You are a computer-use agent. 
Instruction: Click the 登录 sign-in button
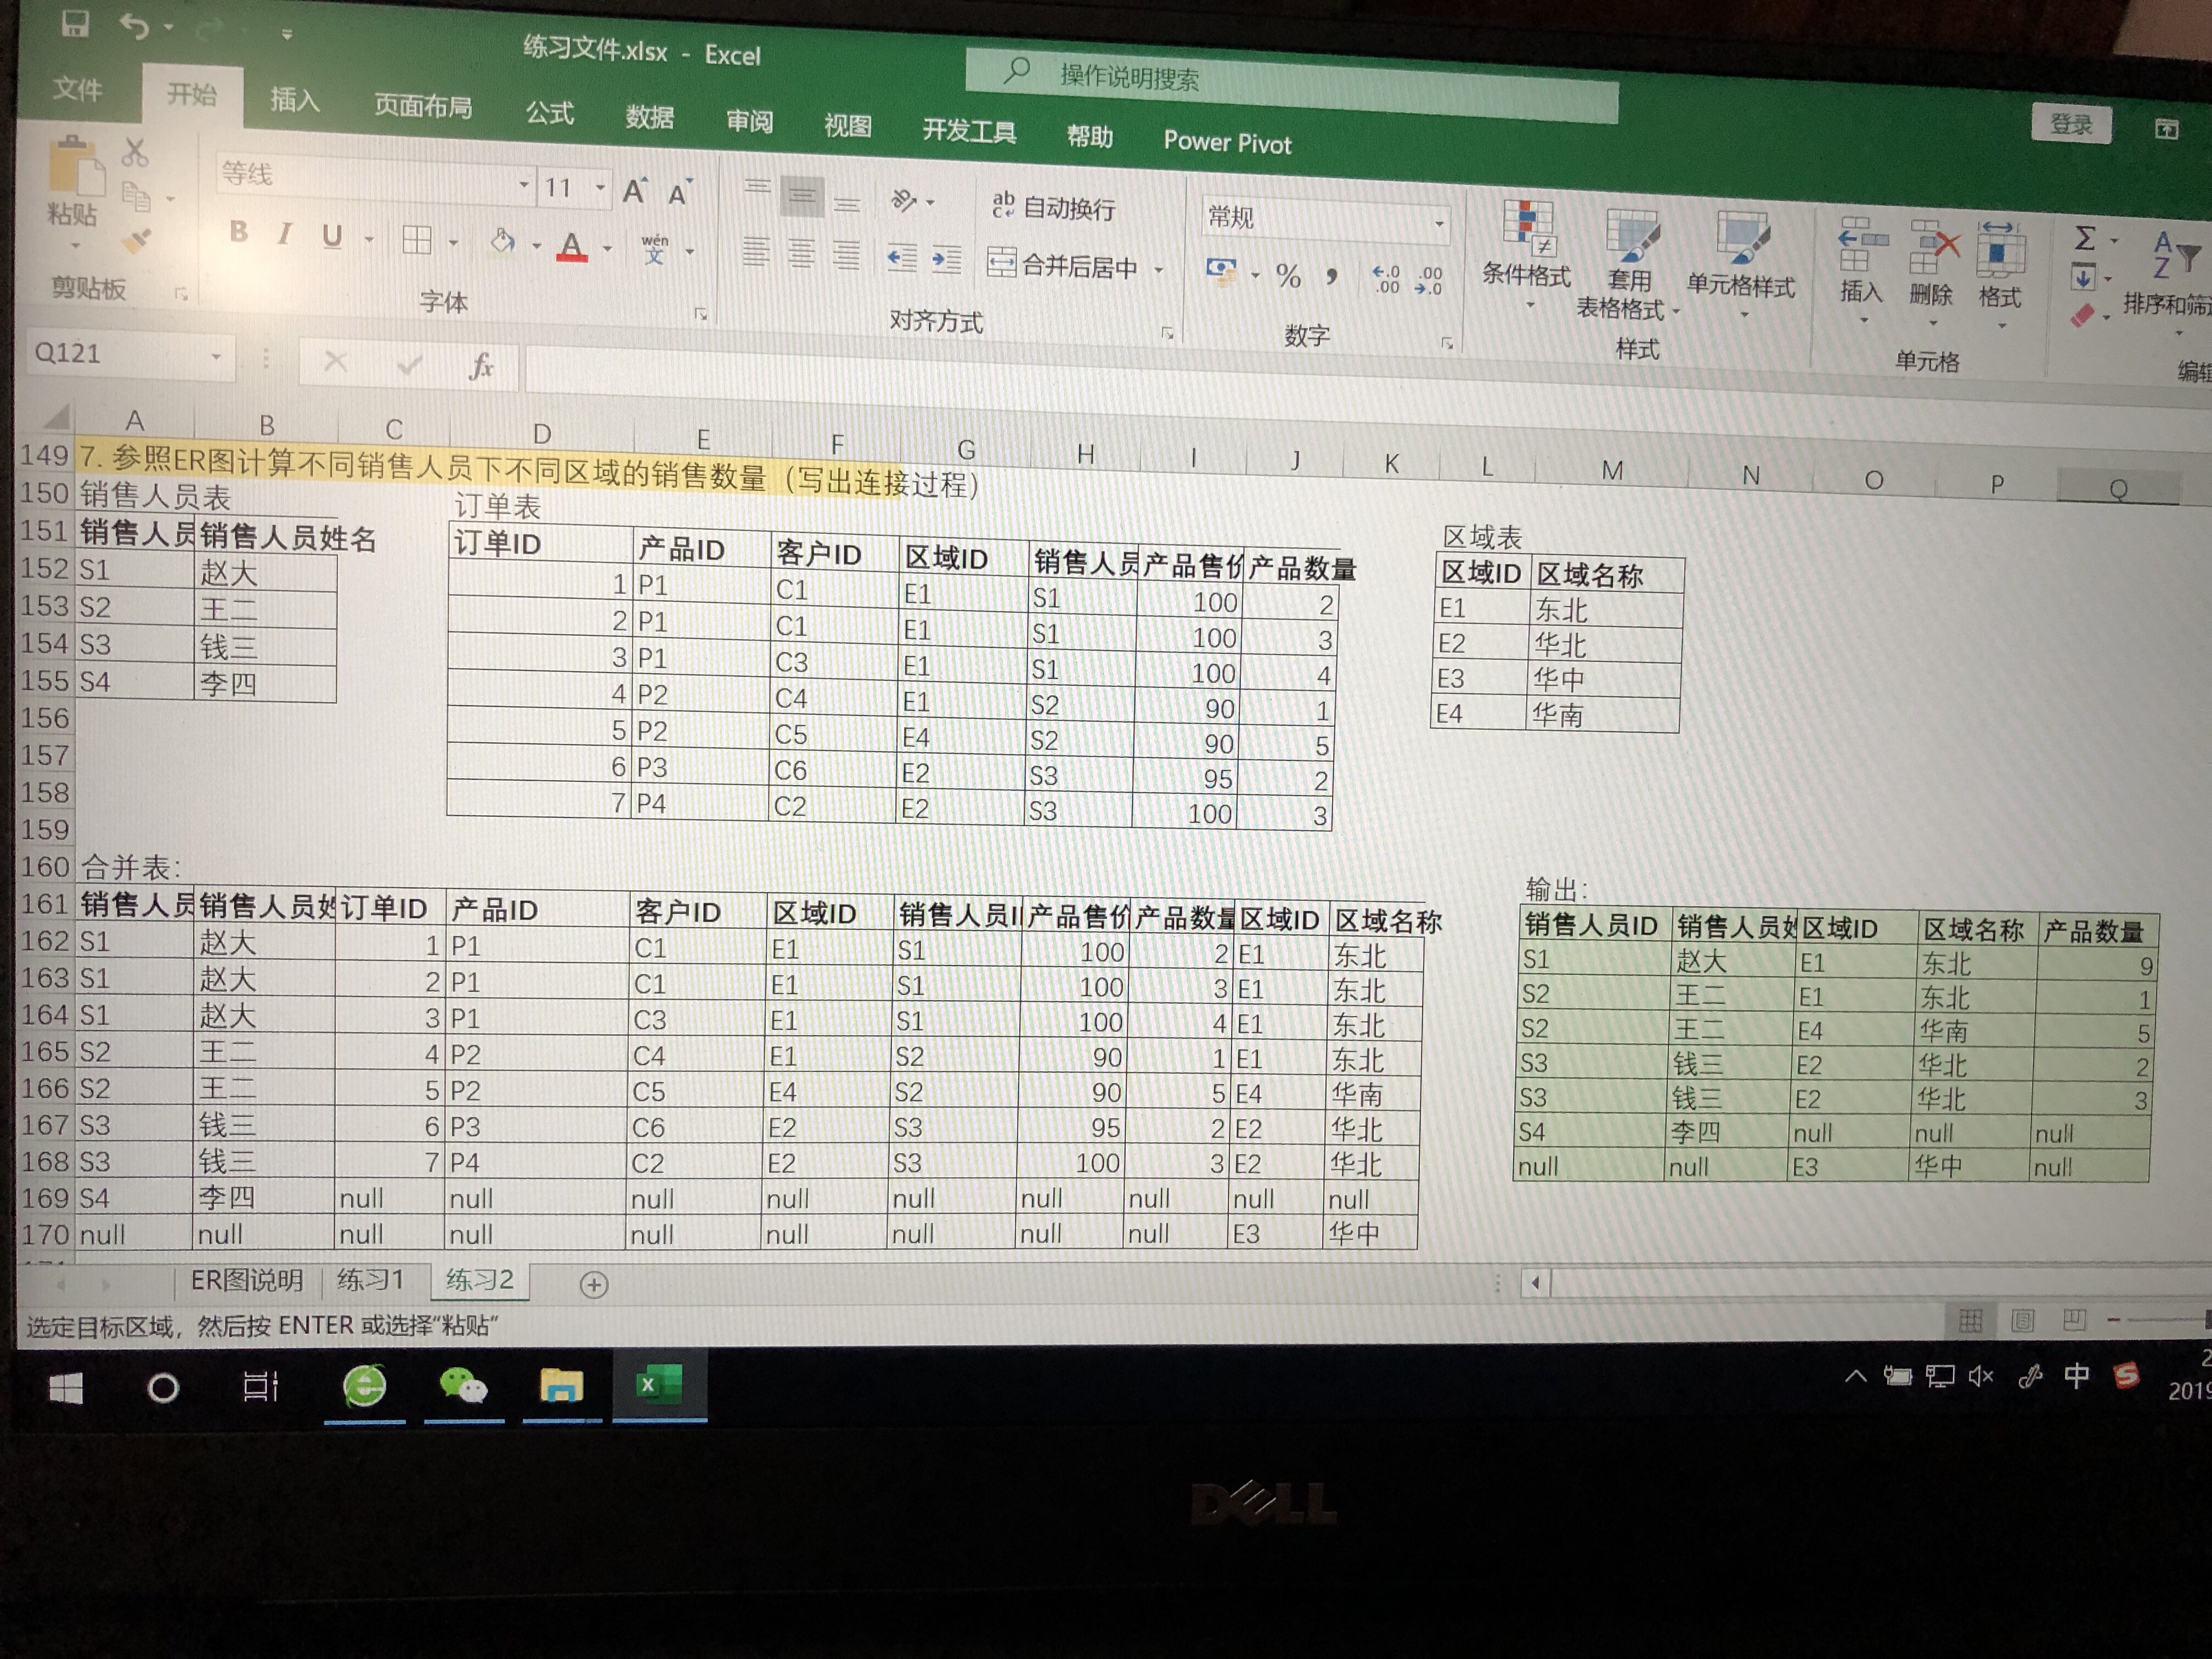pos(2071,124)
